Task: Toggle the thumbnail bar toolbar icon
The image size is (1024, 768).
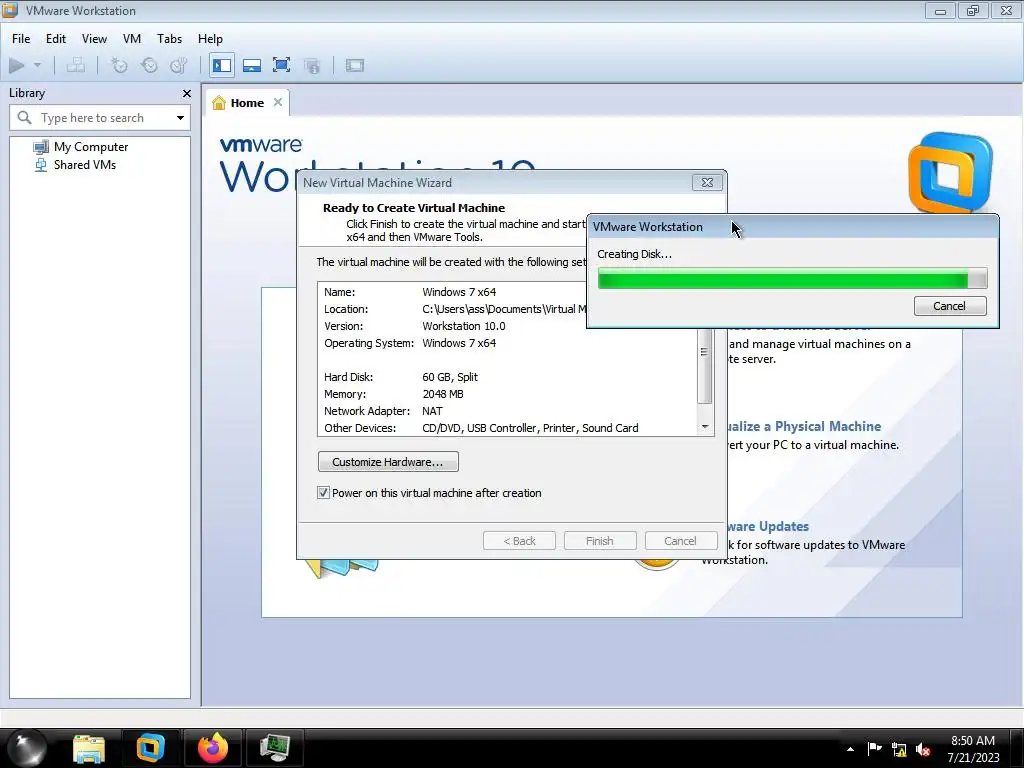Action: point(252,65)
